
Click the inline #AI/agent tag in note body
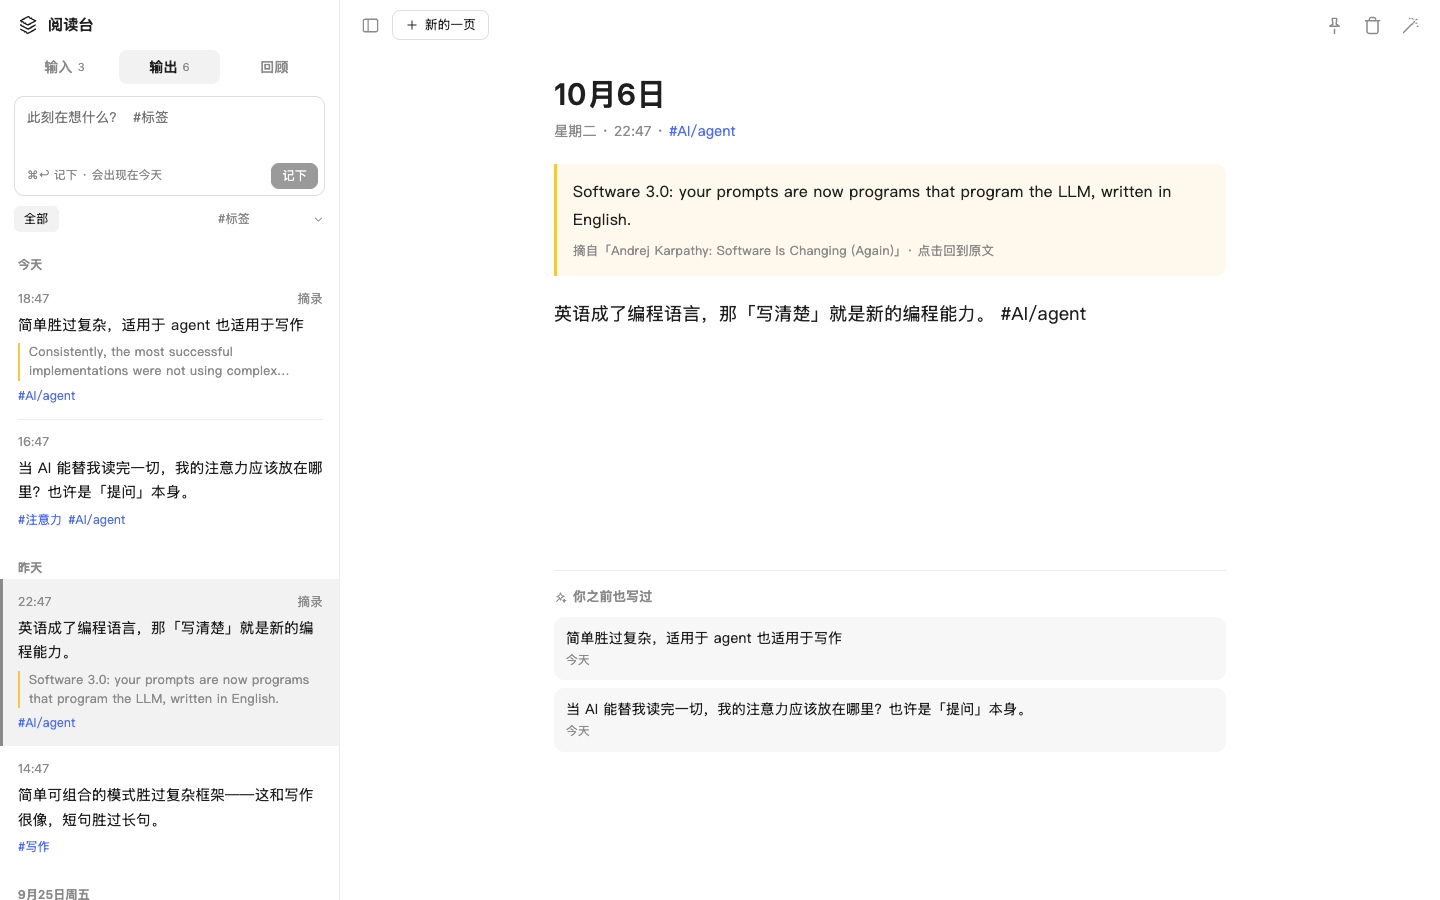1043,314
